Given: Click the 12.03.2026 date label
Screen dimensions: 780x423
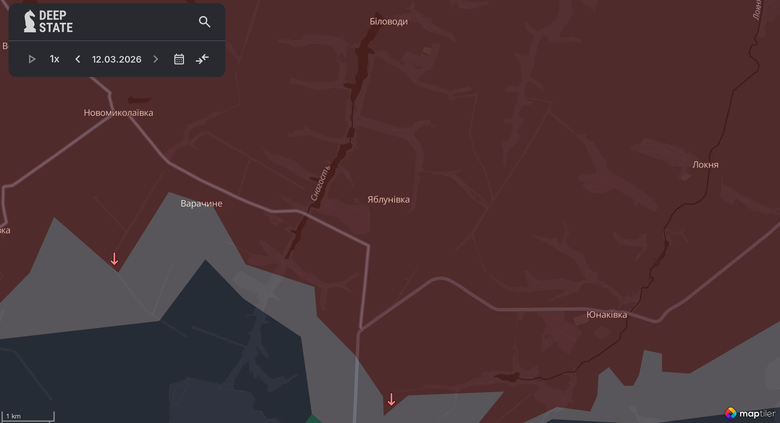Looking at the screenshot, I should point(116,59).
